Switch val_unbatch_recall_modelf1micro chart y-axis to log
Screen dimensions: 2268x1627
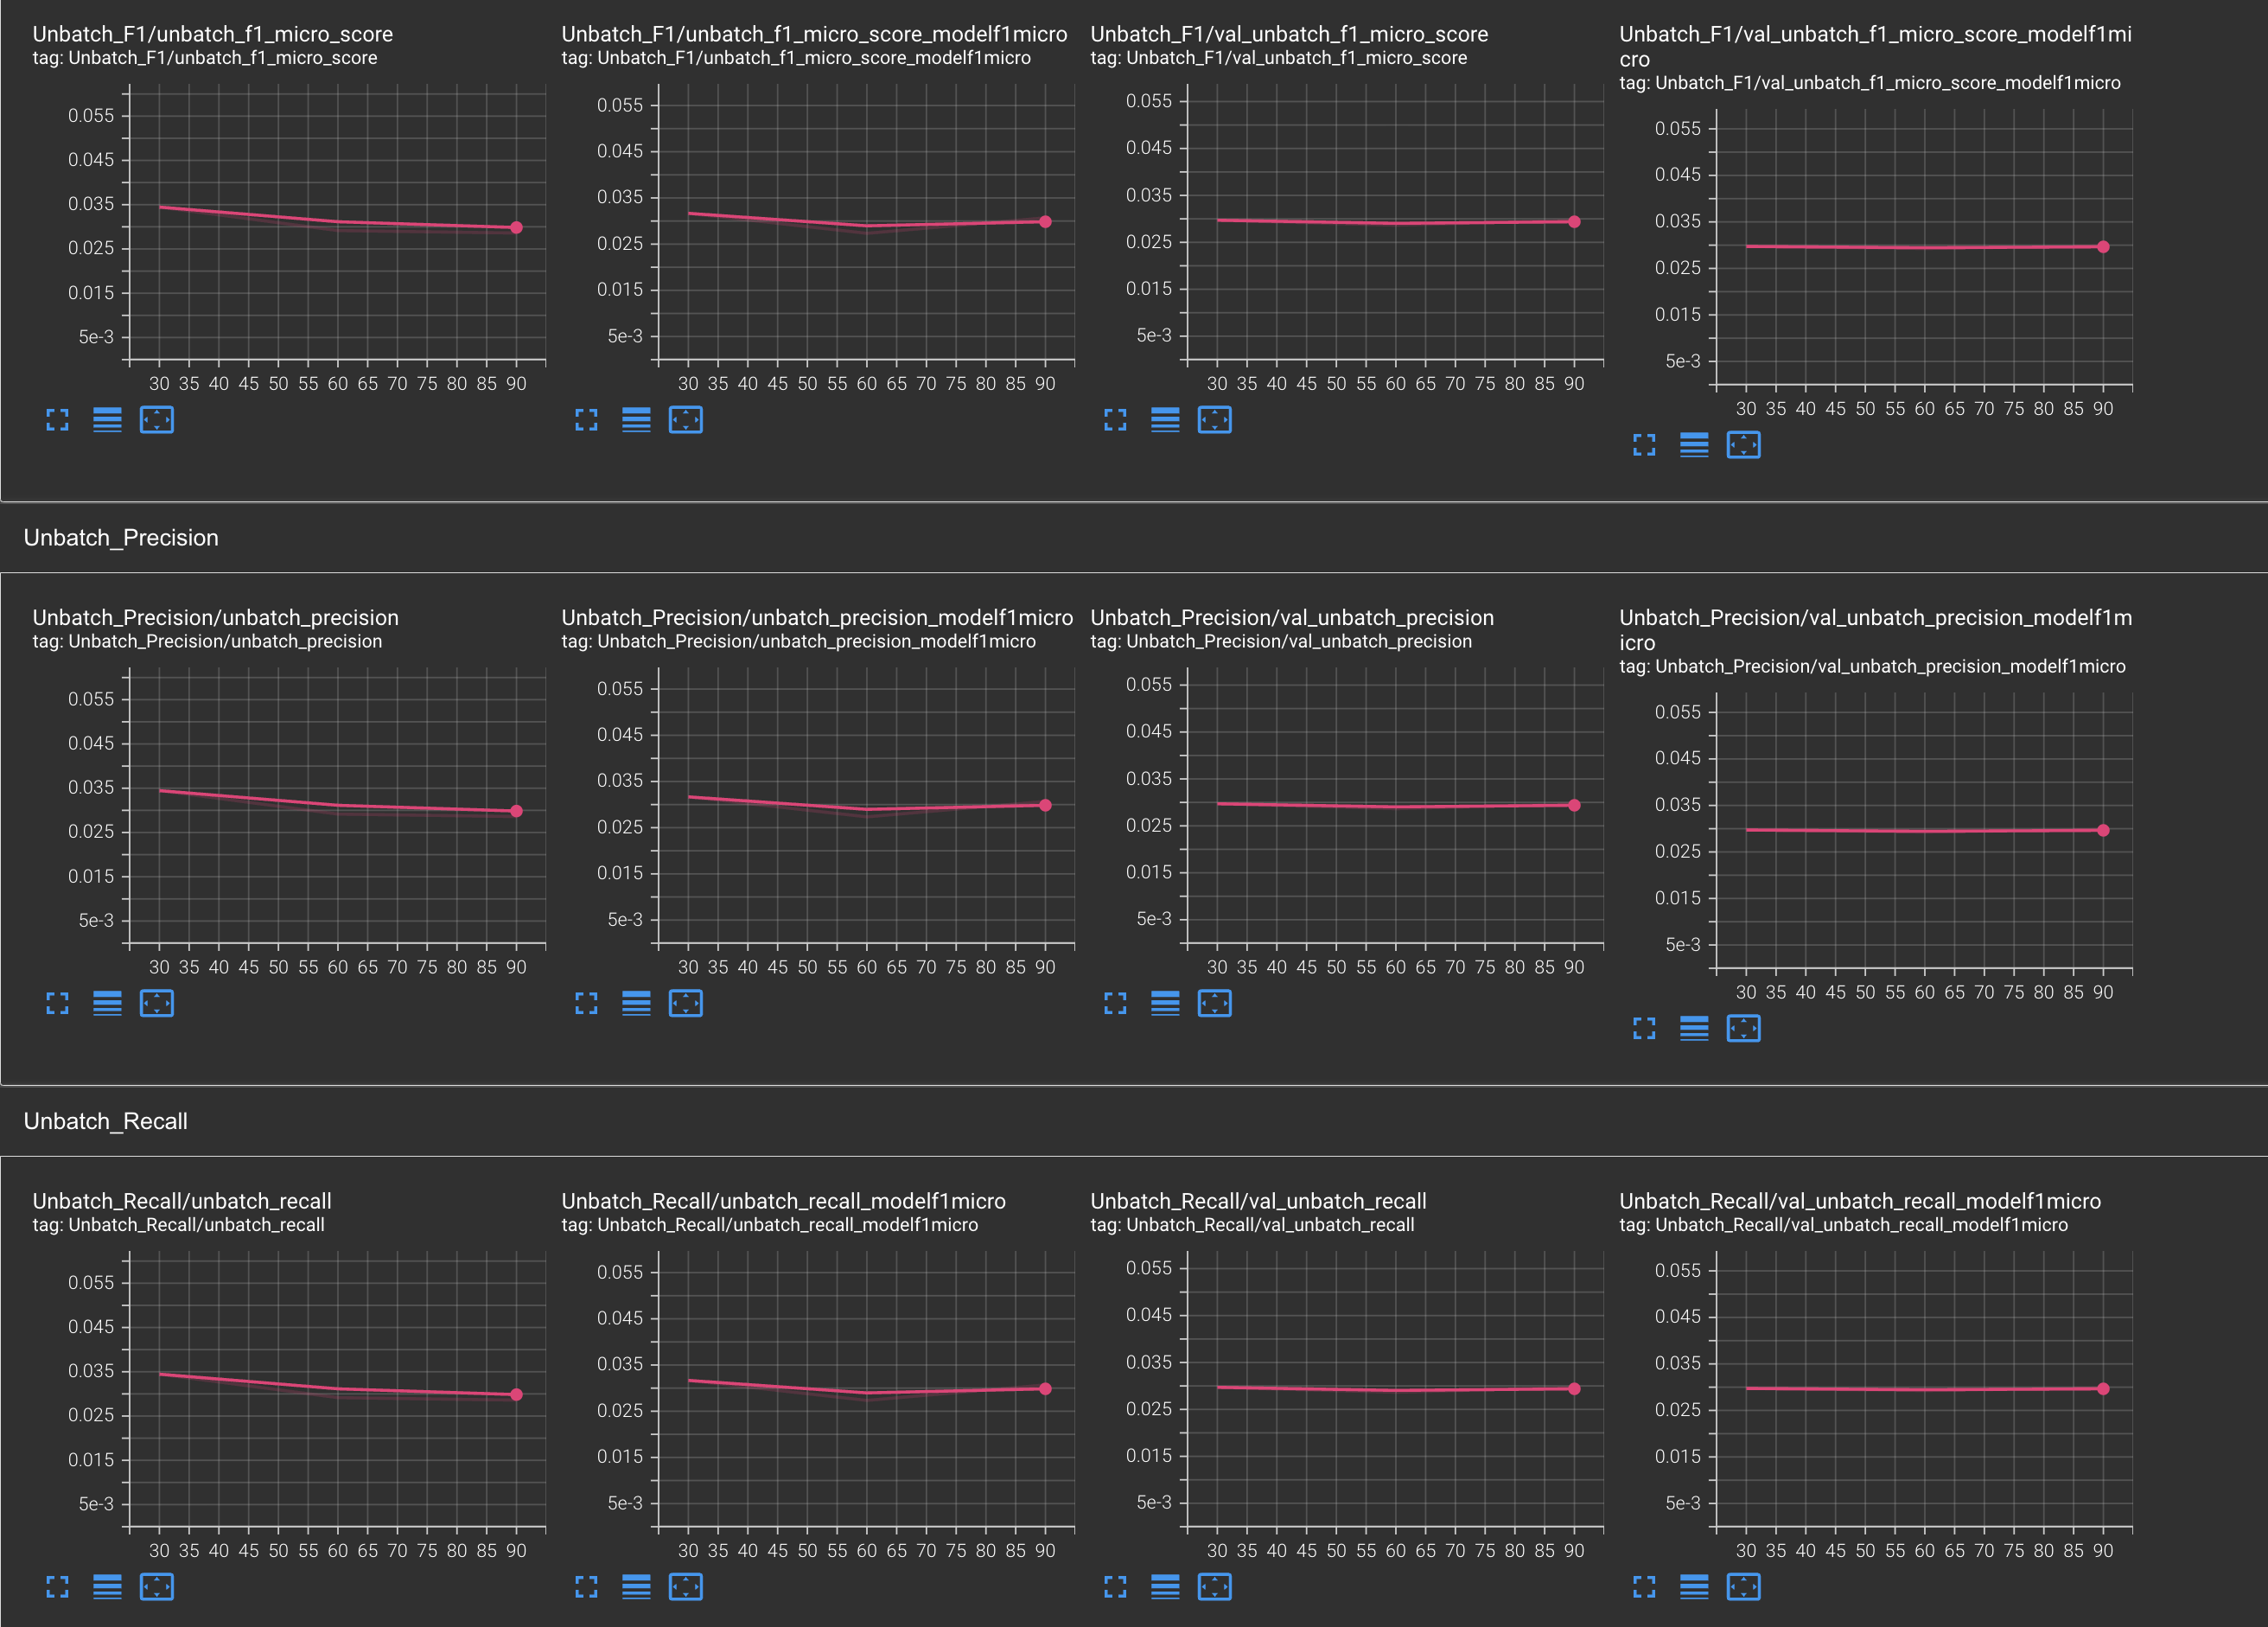coord(1694,1587)
